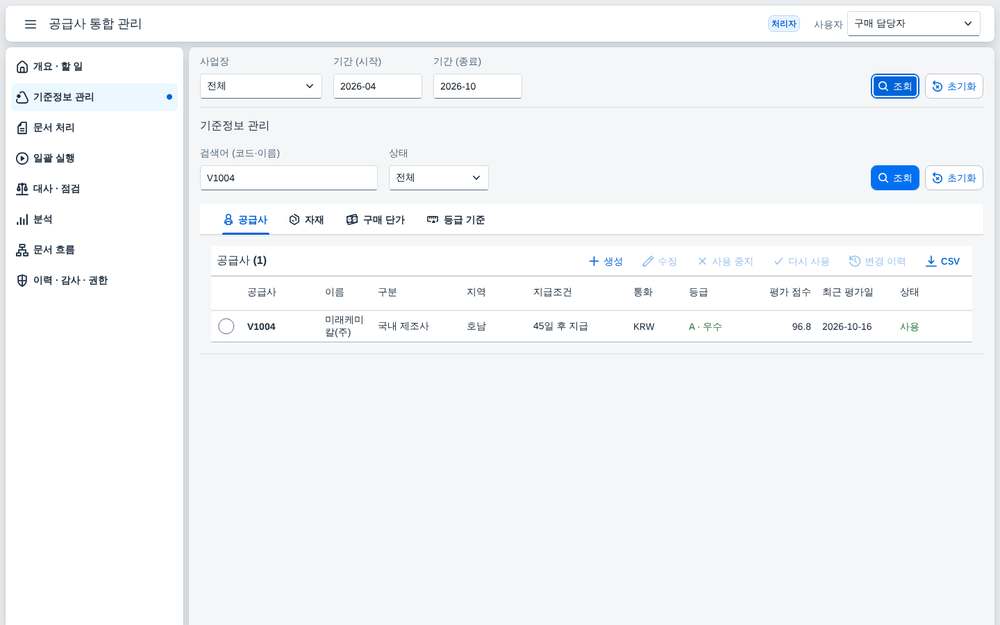The width and height of the screenshot is (1000, 625).
Task: Switch to the 자재 tab
Action: (x=306, y=219)
